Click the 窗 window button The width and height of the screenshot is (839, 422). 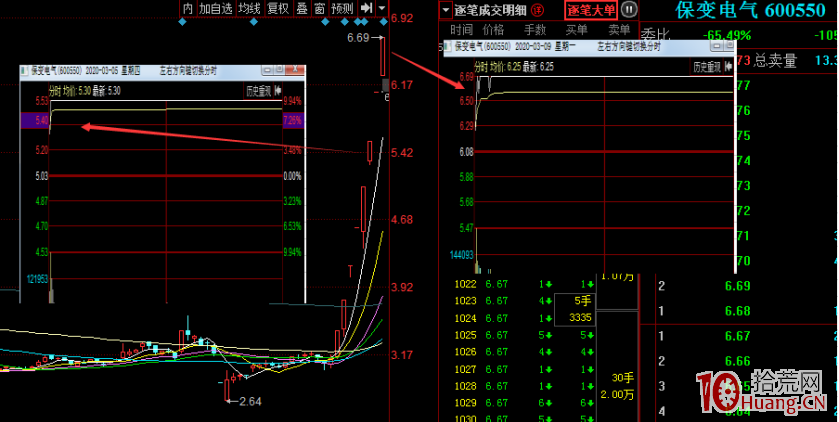(x=319, y=8)
